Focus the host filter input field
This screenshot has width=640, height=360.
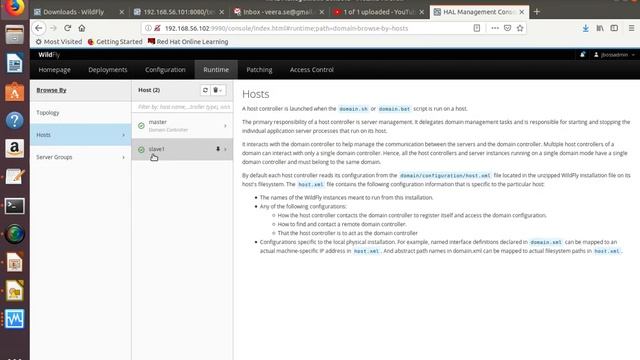click(182, 107)
